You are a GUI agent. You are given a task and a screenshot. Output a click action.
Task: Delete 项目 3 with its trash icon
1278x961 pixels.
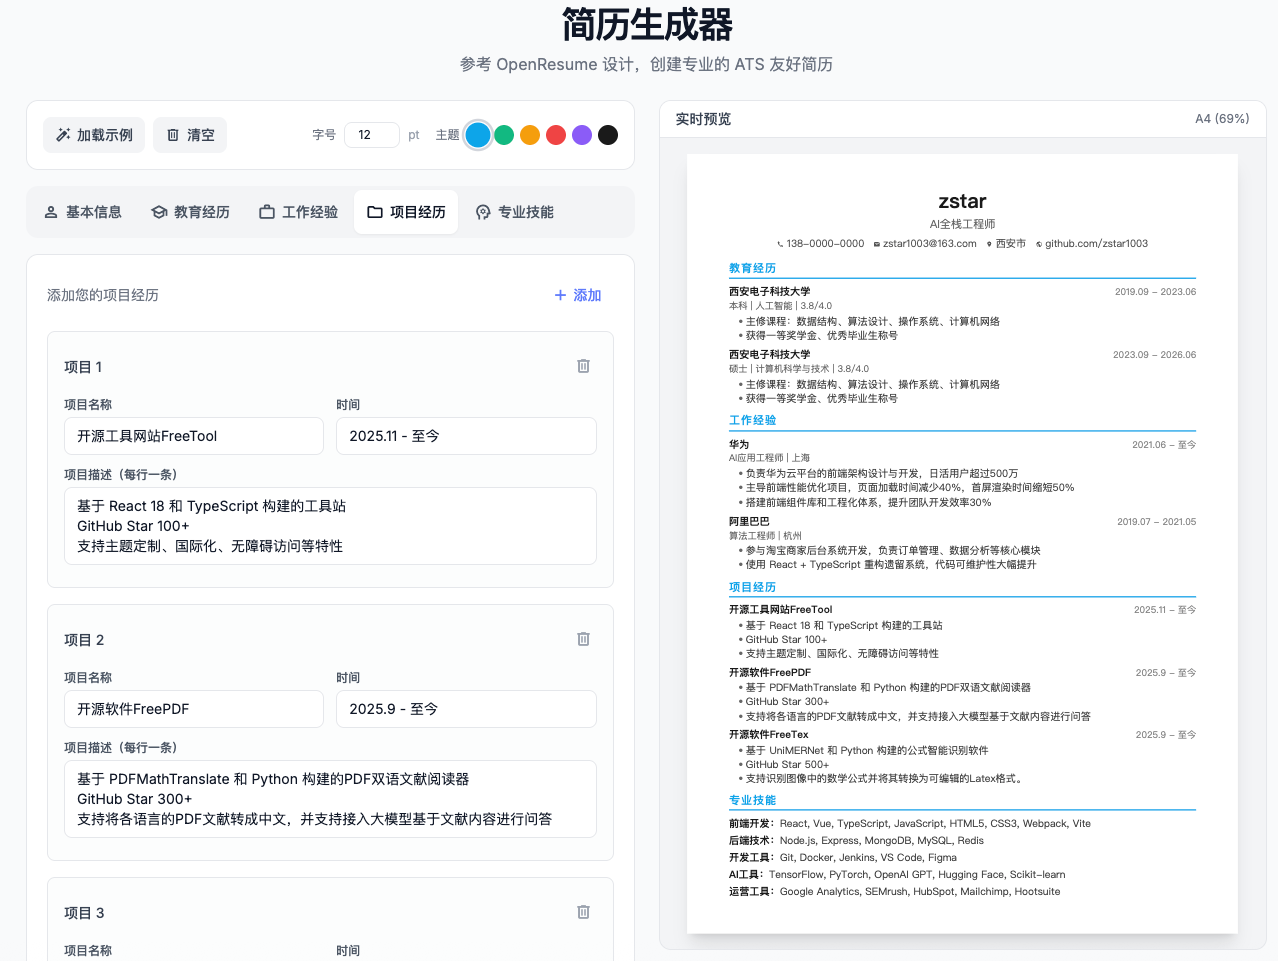tap(583, 912)
